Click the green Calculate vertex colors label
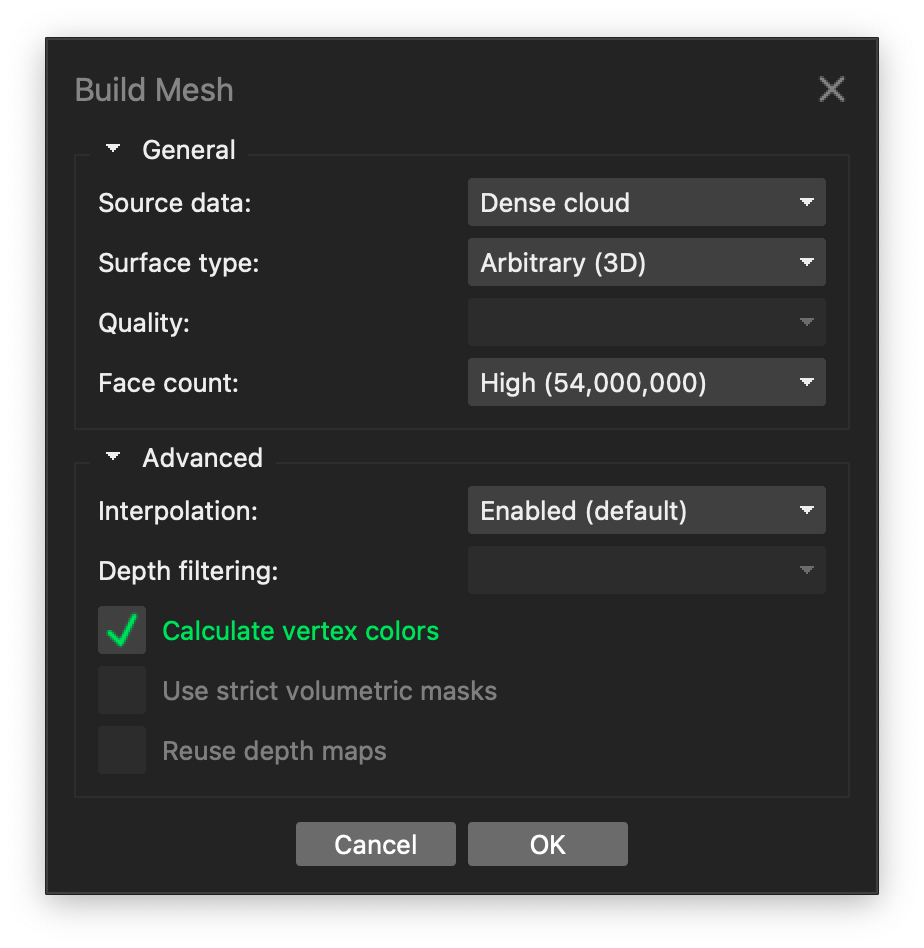Screen dimensions: 924x948 point(301,631)
